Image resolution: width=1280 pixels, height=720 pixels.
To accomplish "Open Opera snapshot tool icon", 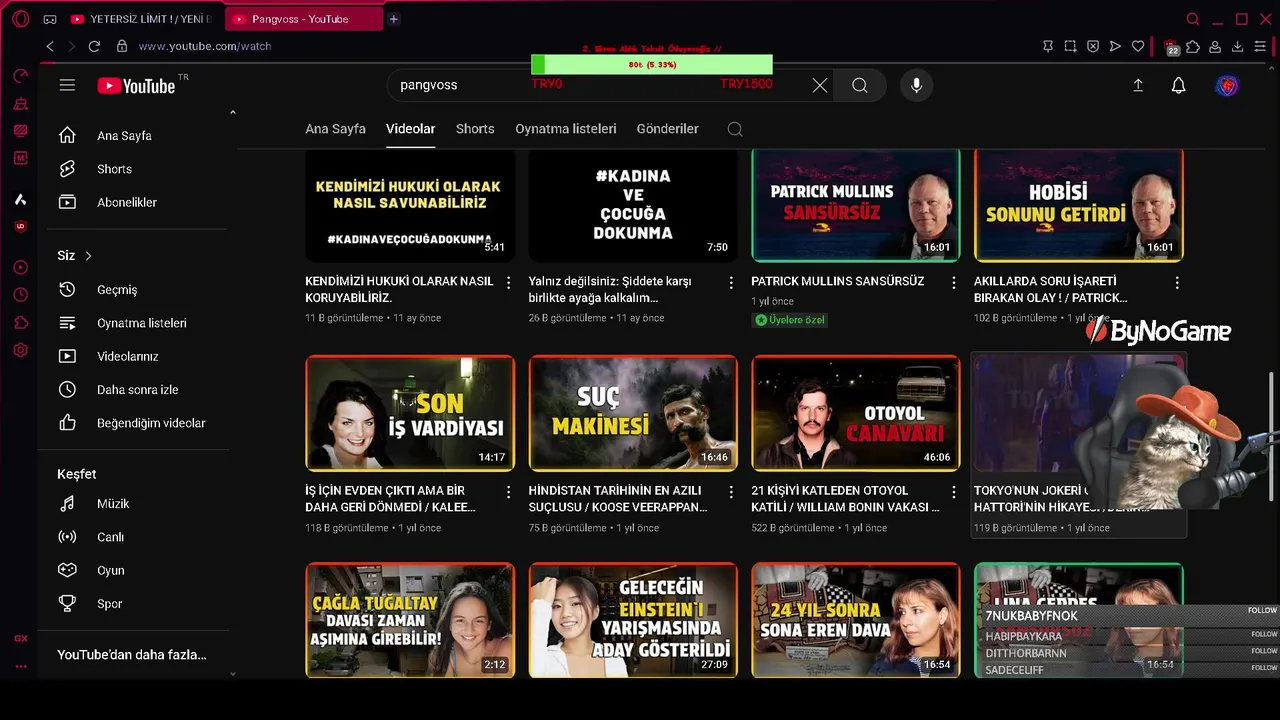I will tap(1070, 46).
